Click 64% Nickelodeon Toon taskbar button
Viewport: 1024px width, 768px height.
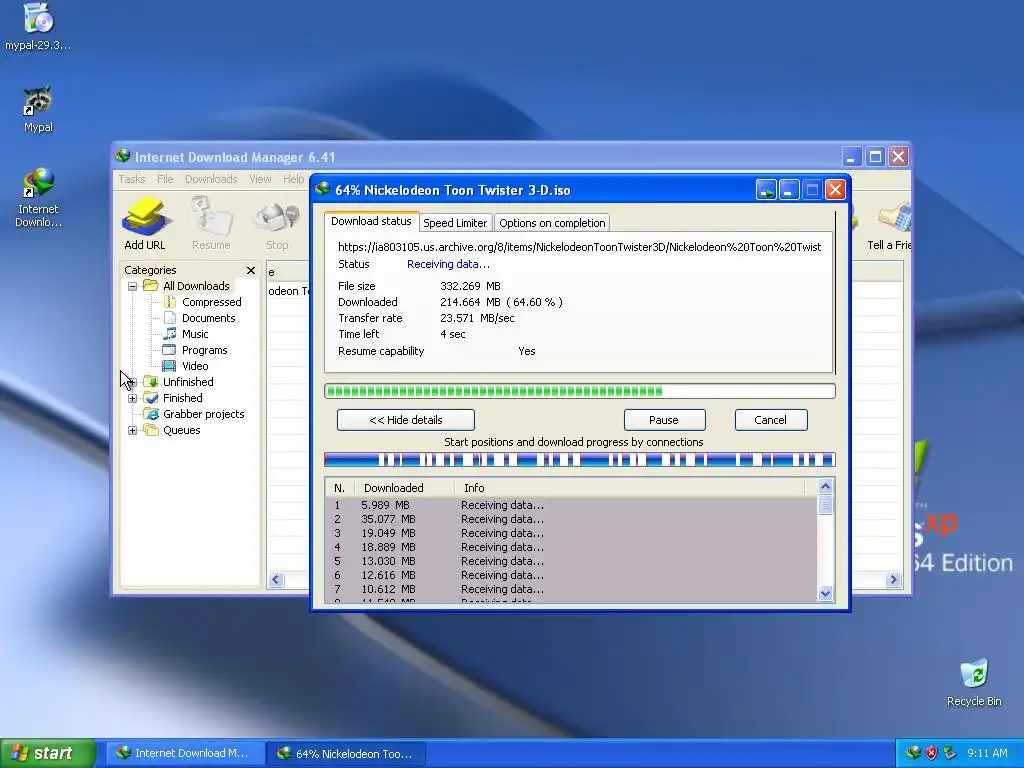346,753
